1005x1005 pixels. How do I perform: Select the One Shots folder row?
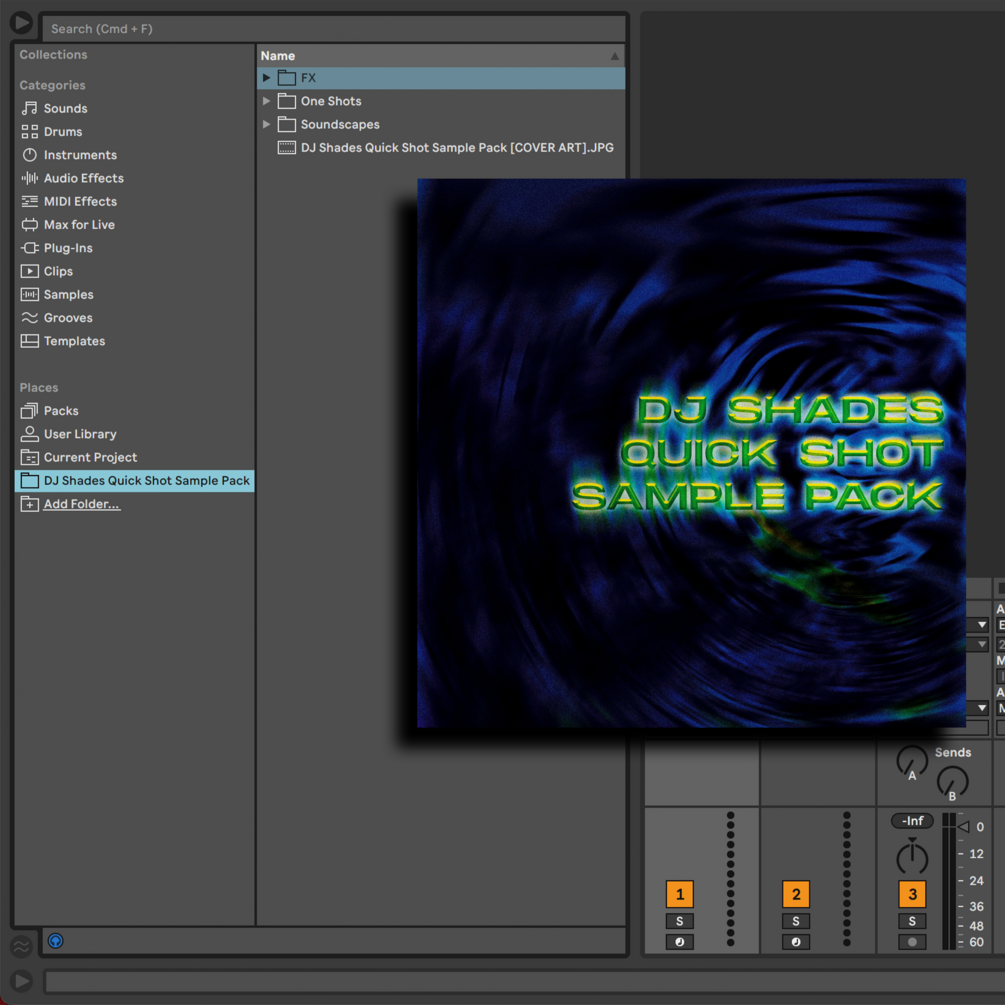(x=441, y=101)
